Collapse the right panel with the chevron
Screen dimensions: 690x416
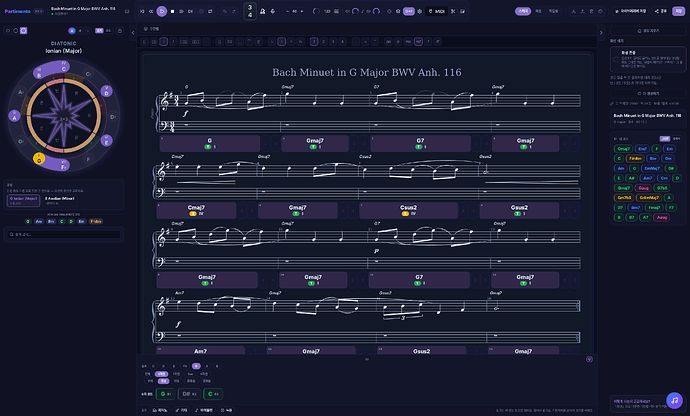click(601, 33)
